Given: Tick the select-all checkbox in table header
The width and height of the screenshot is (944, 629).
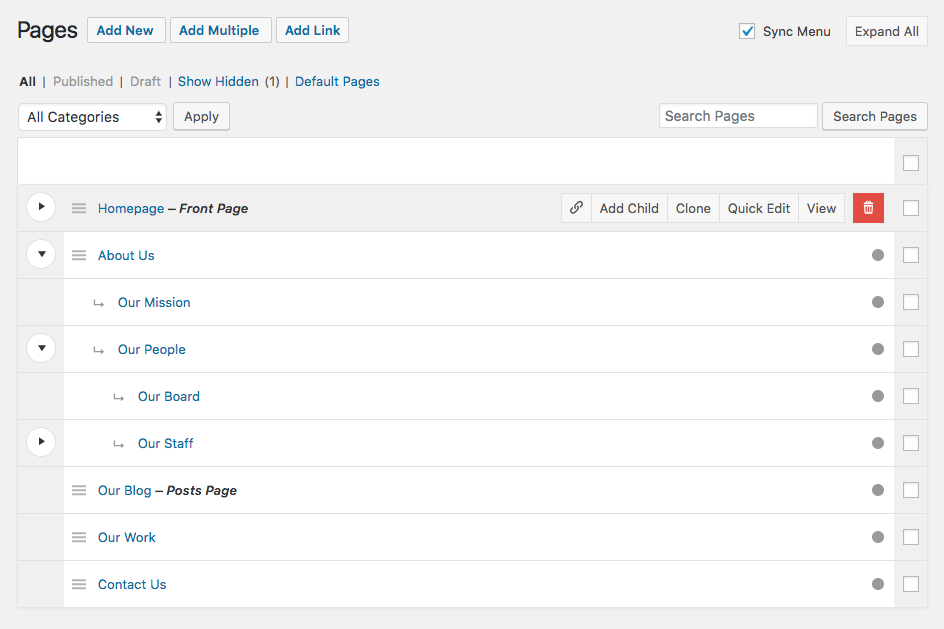Looking at the screenshot, I should [x=910, y=163].
